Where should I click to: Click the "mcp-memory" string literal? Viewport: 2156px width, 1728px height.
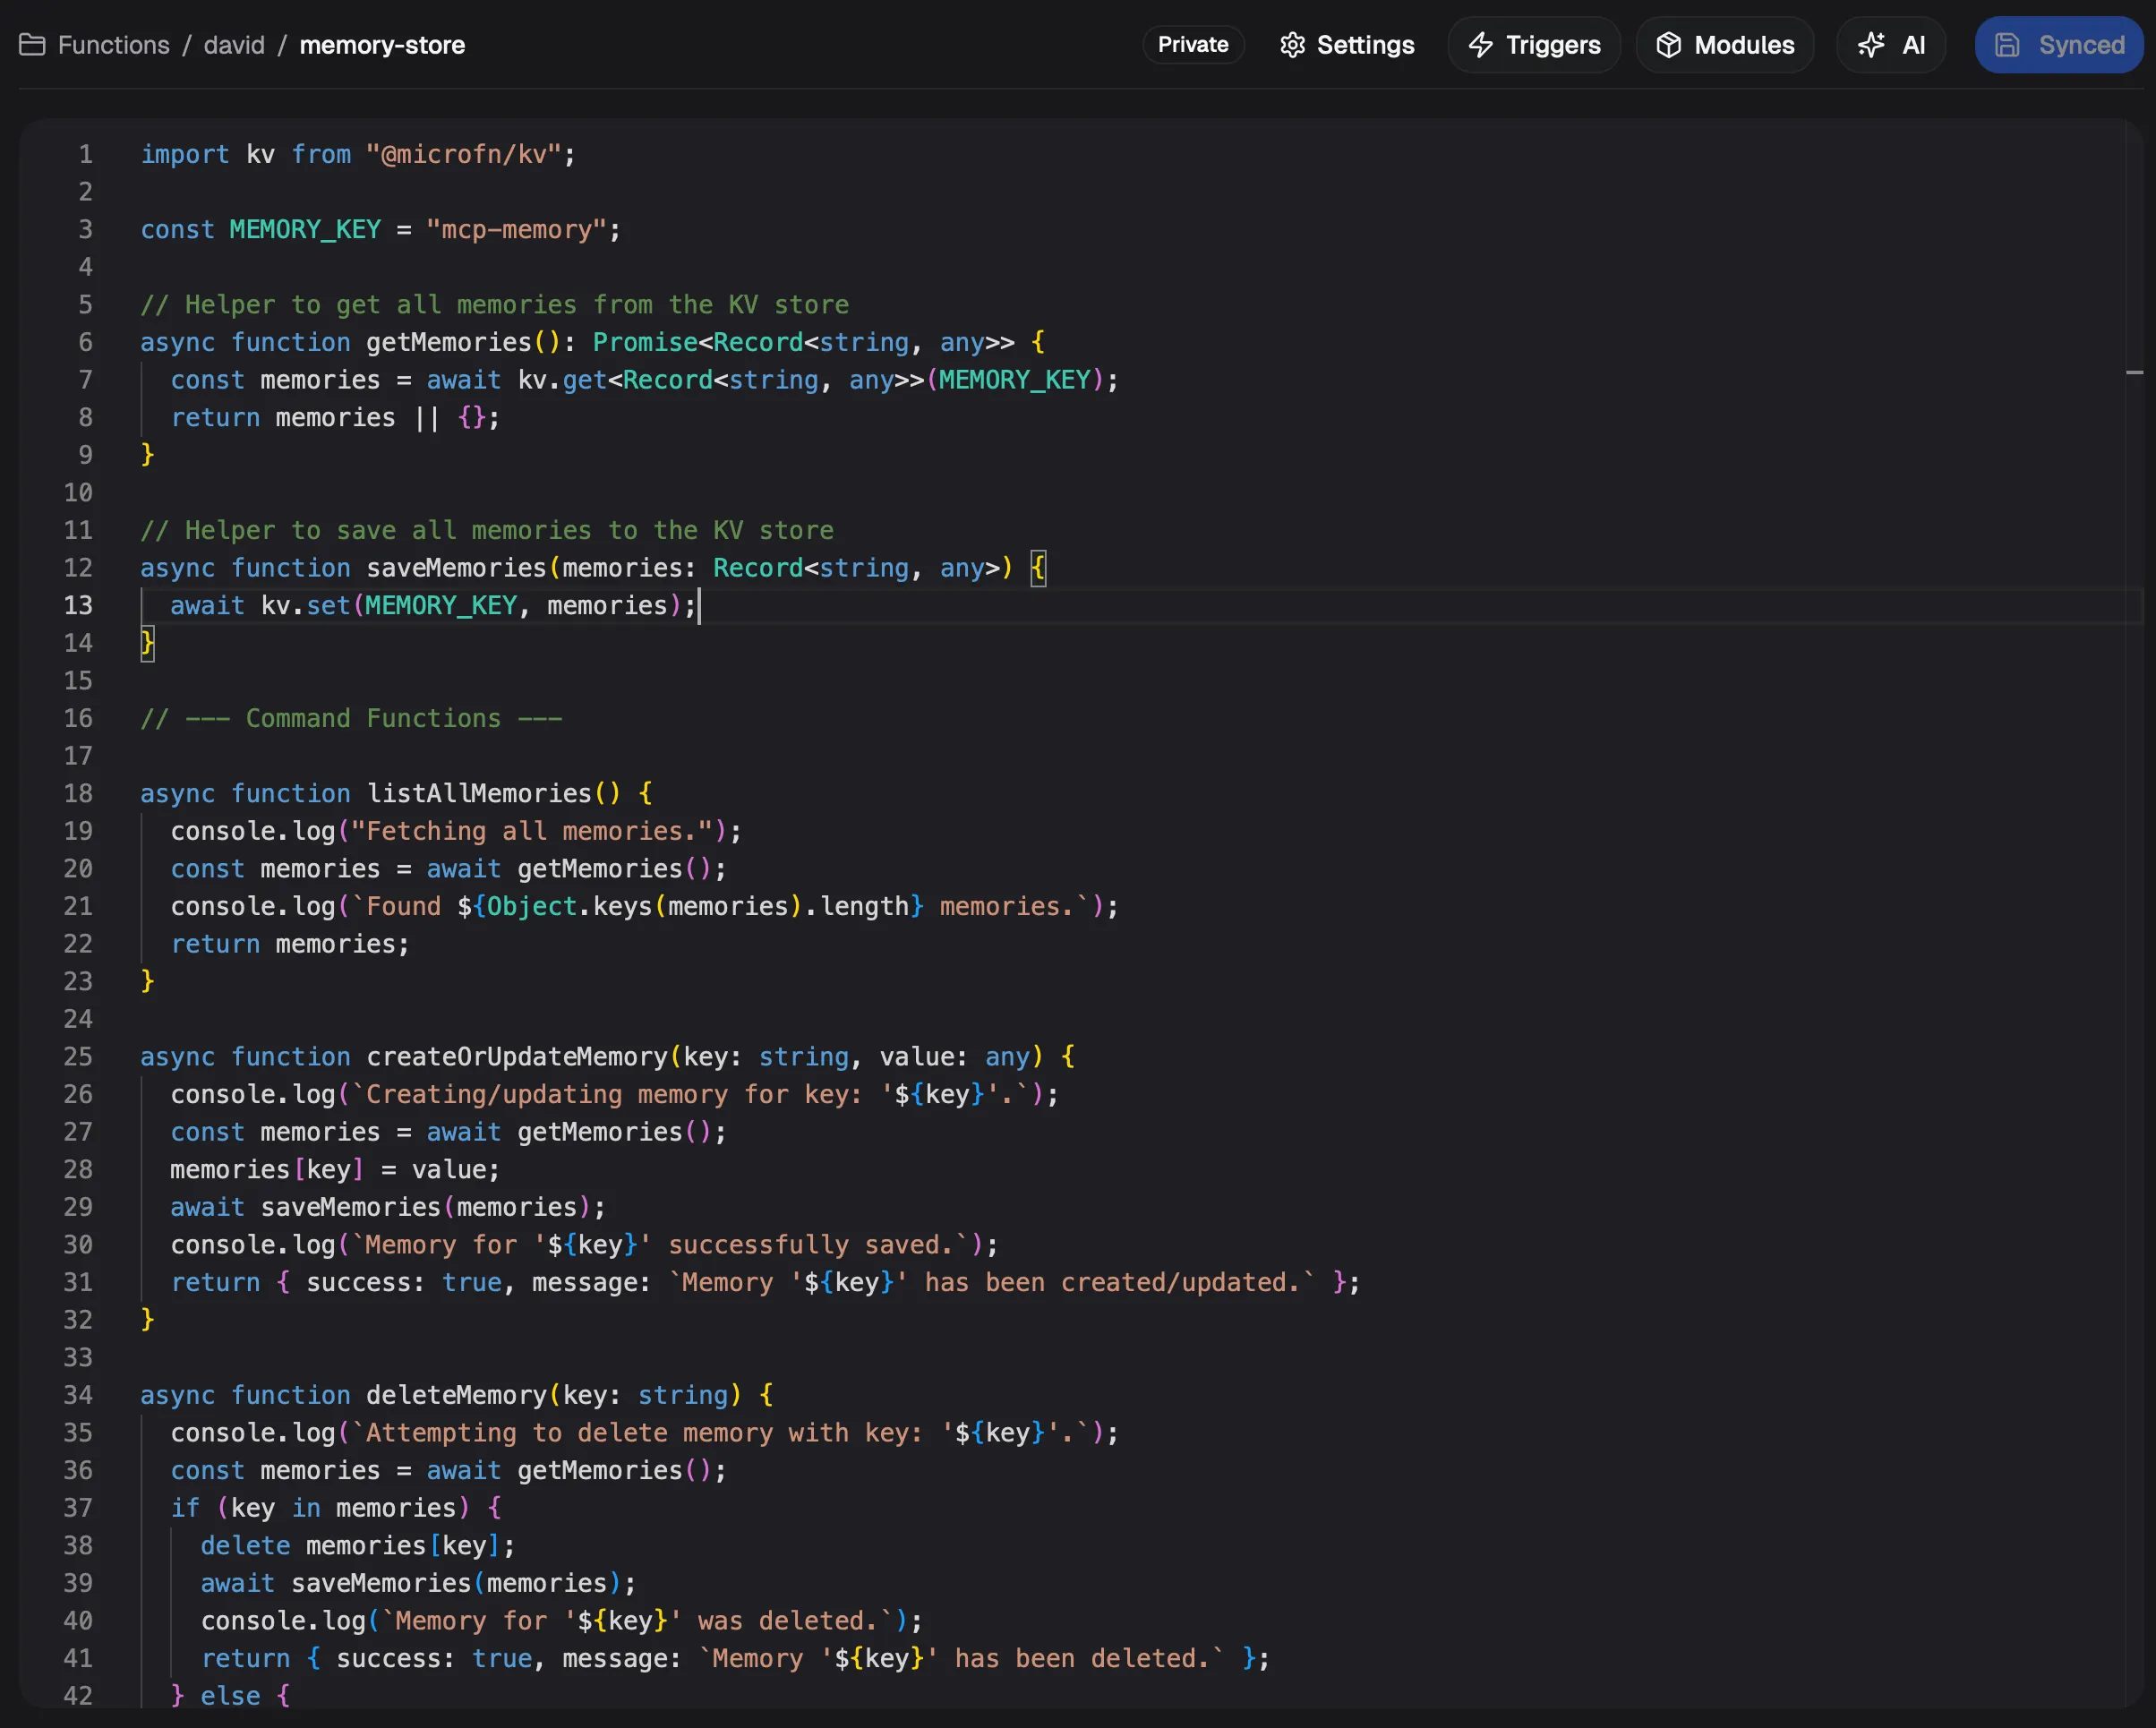coord(516,229)
